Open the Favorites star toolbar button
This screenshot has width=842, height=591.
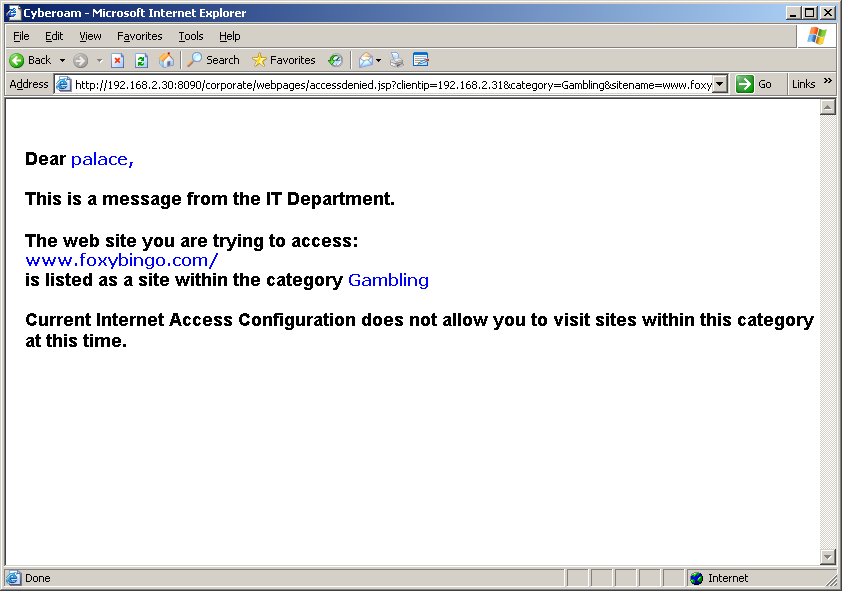click(x=284, y=60)
